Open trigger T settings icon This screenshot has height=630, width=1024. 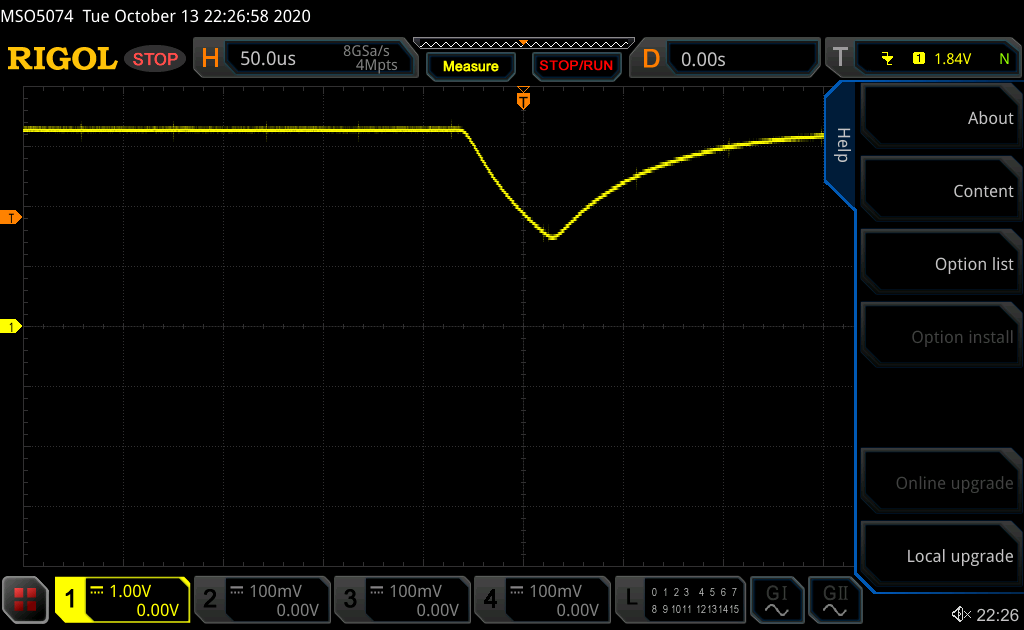[840, 58]
